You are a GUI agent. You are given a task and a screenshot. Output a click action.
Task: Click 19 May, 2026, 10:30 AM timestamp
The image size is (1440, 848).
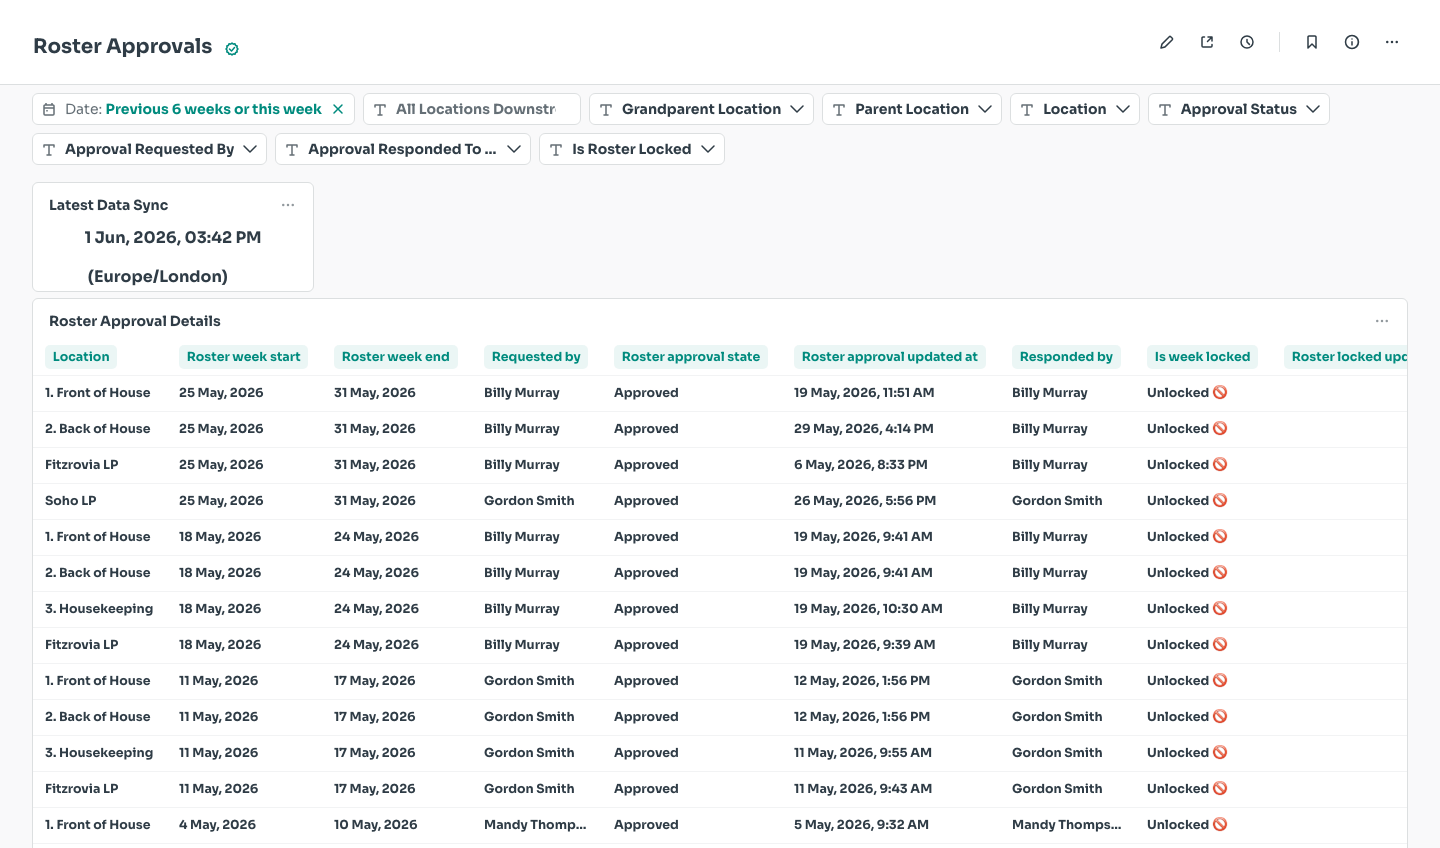coord(868,608)
